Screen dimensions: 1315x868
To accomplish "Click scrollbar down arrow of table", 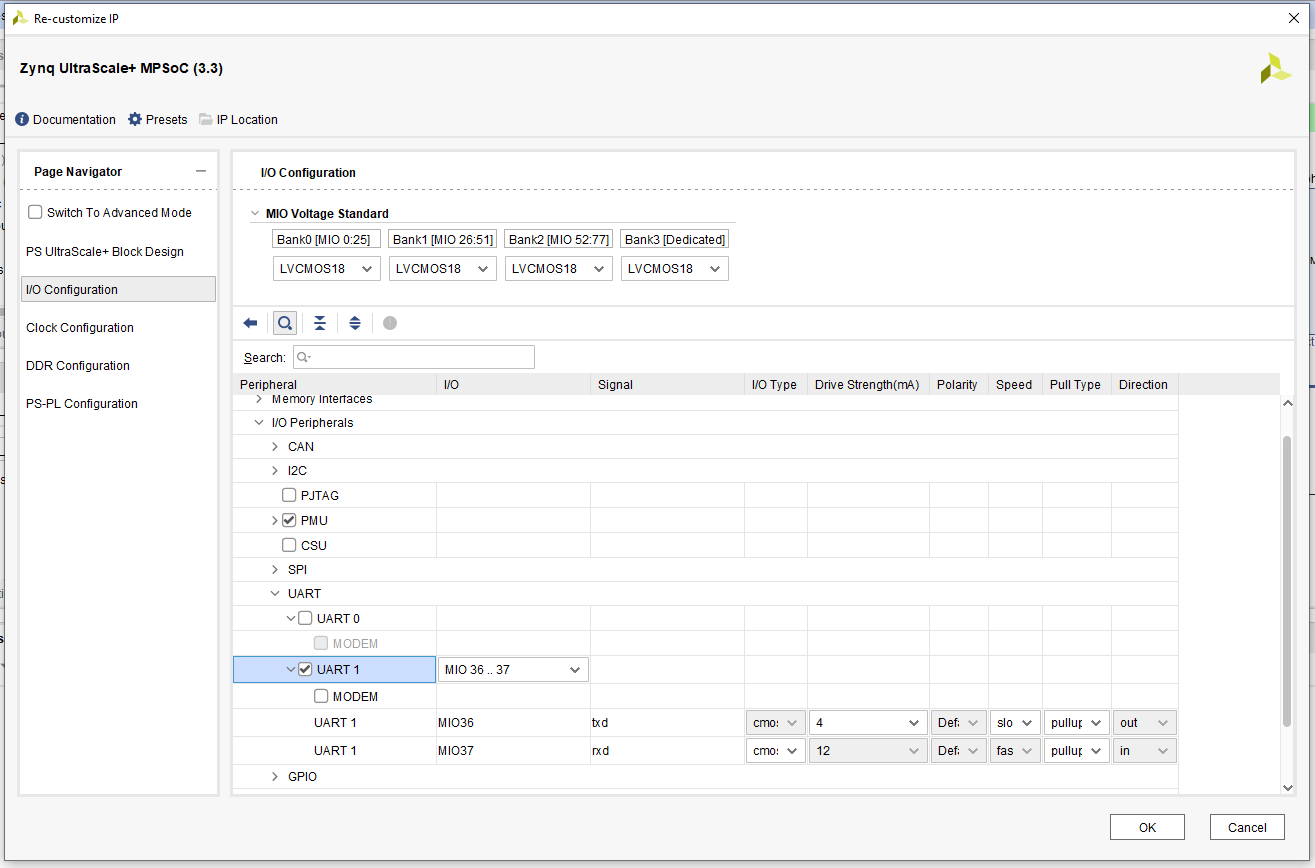I will (x=1287, y=788).
